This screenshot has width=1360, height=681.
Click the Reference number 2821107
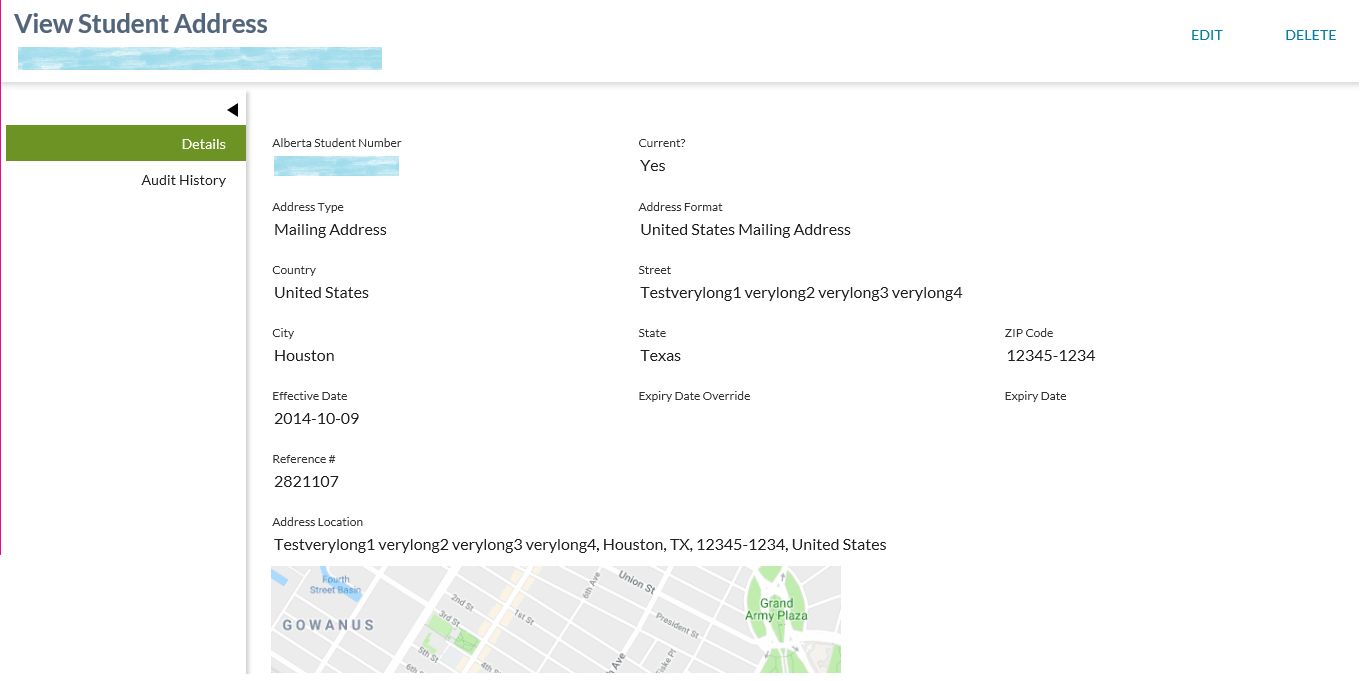[x=306, y=482]
